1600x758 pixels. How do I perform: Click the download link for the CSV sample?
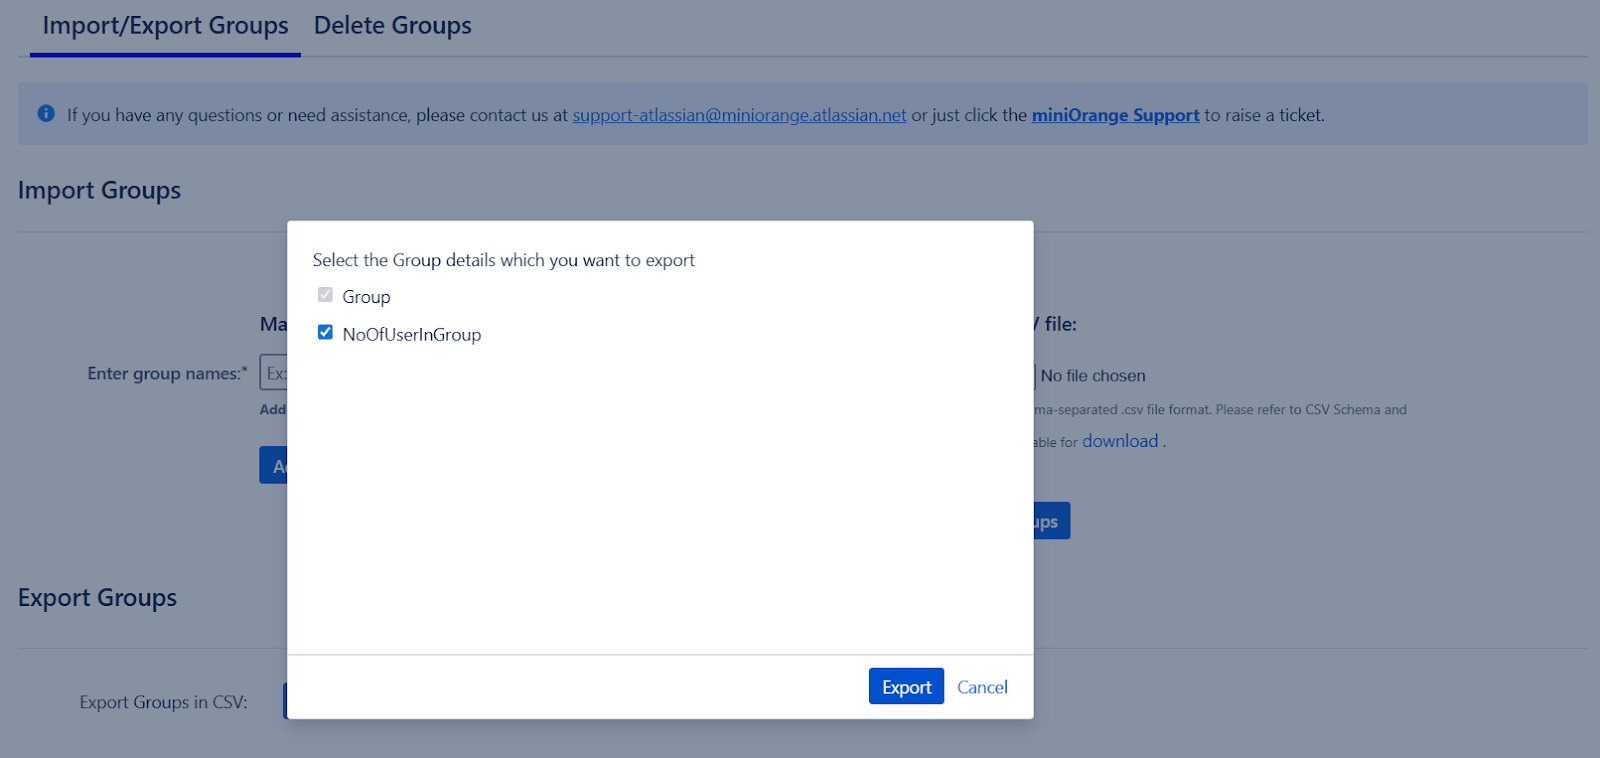point(1119,441)
